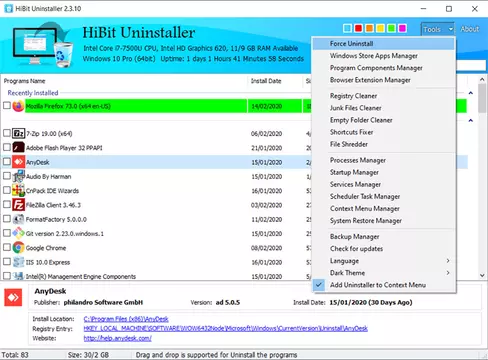
Task: Open the Tools dropdown menu
Action: (437, 29)
